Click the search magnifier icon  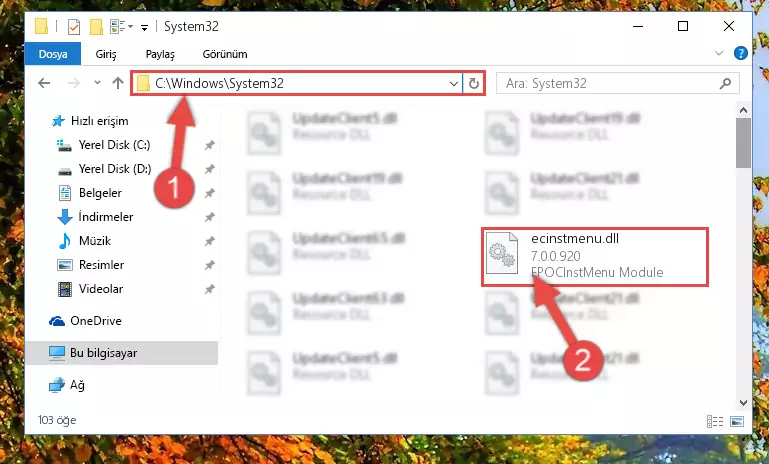pos(725,83)
